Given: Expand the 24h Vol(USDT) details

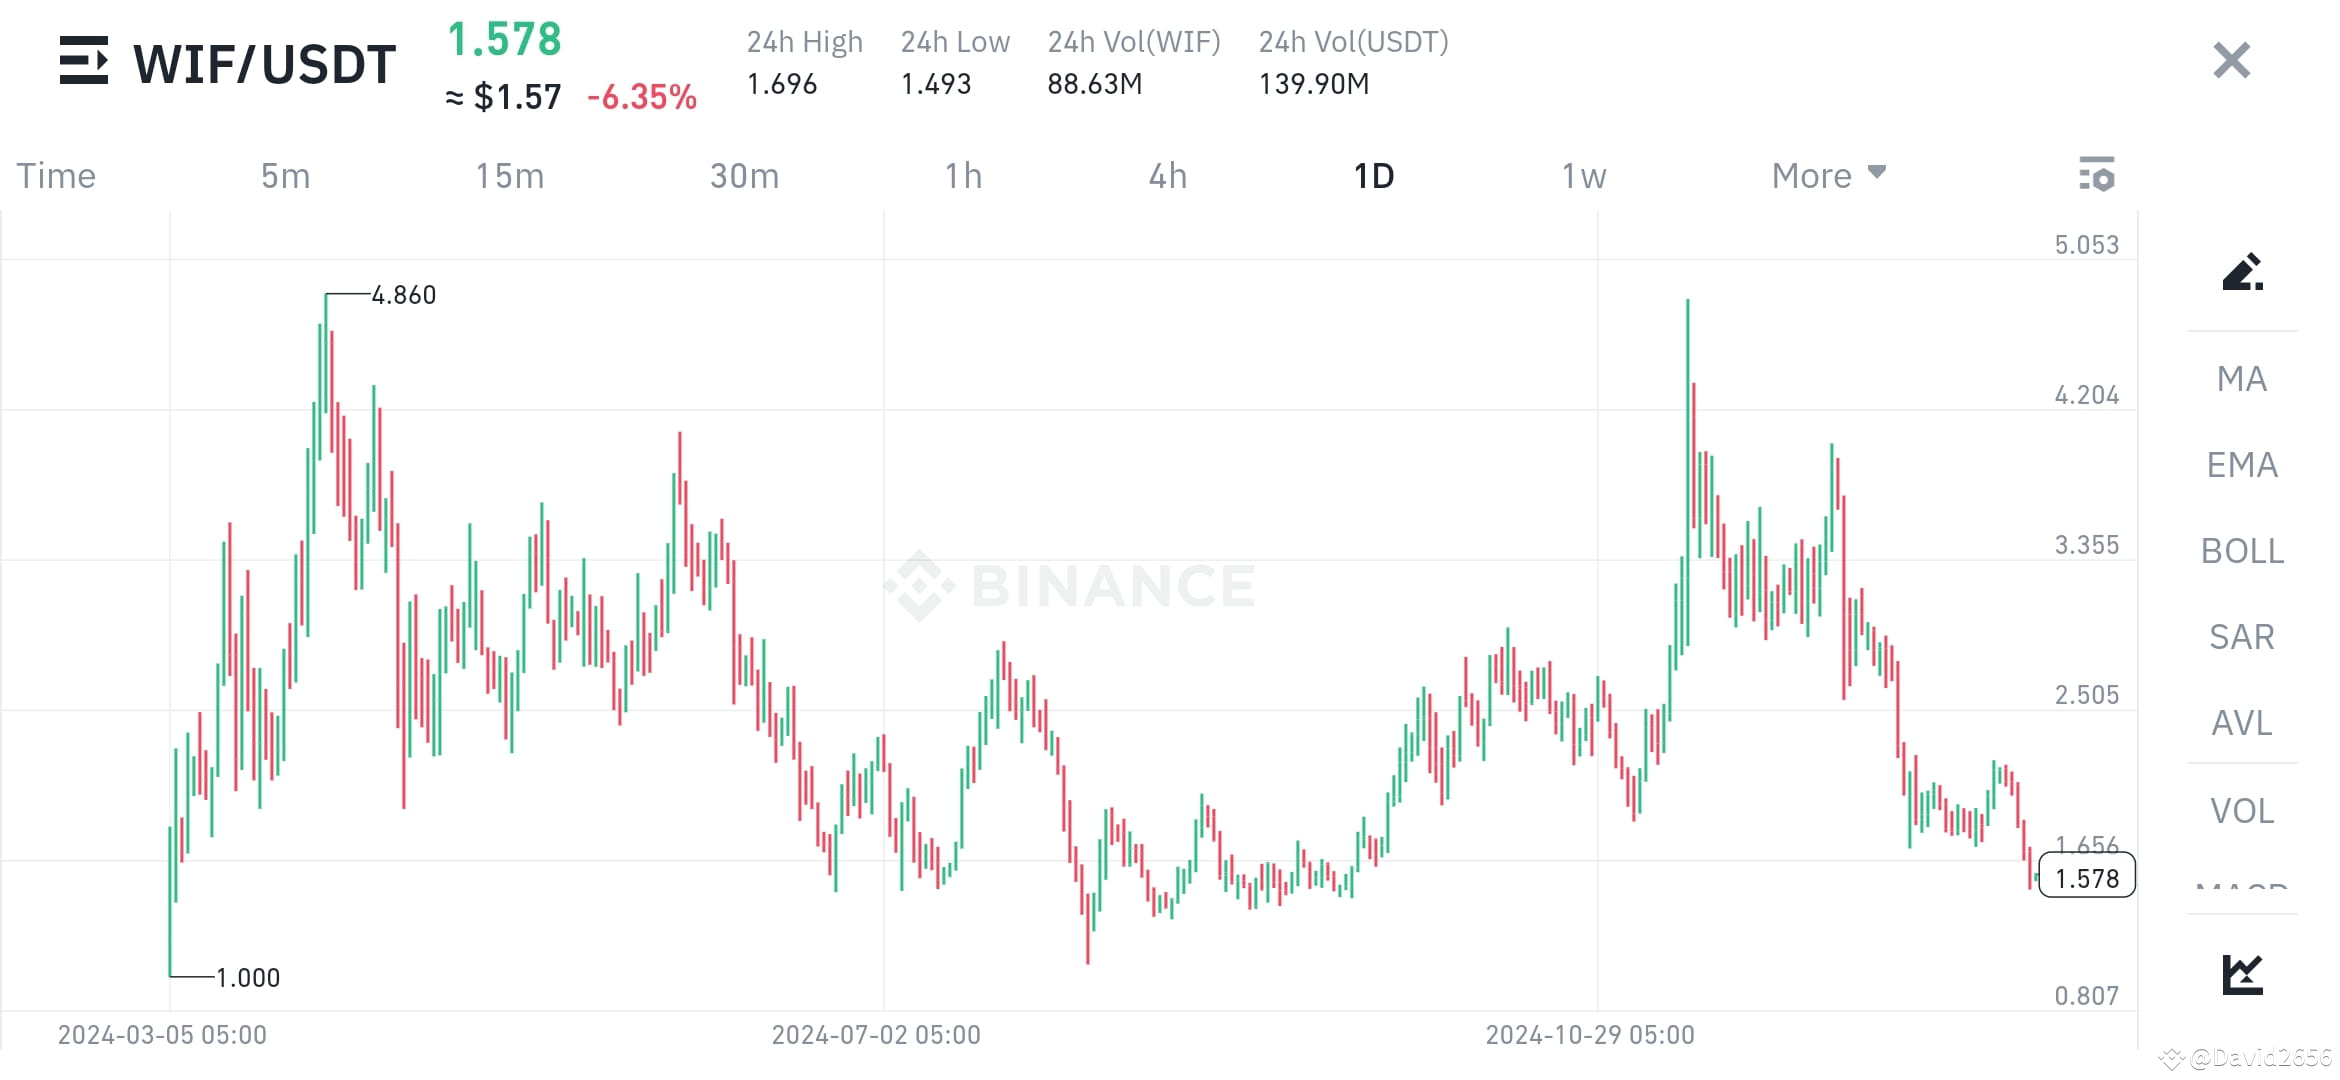Looking at the screenshot, I should click(x=1352, y=42).
